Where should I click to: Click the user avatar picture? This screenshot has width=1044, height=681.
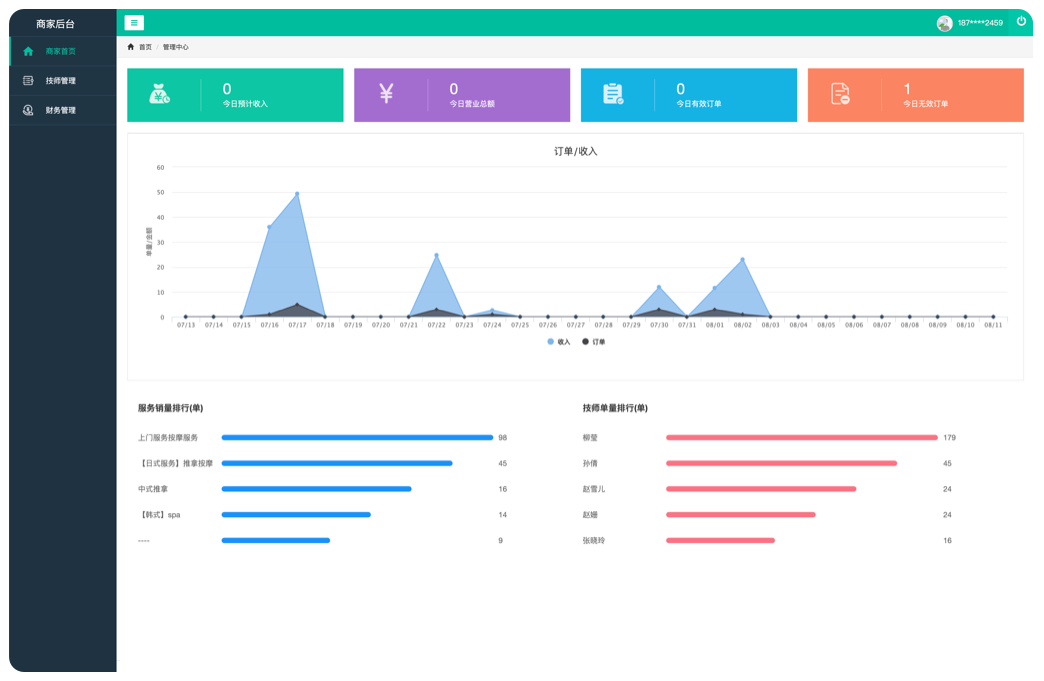944,23
